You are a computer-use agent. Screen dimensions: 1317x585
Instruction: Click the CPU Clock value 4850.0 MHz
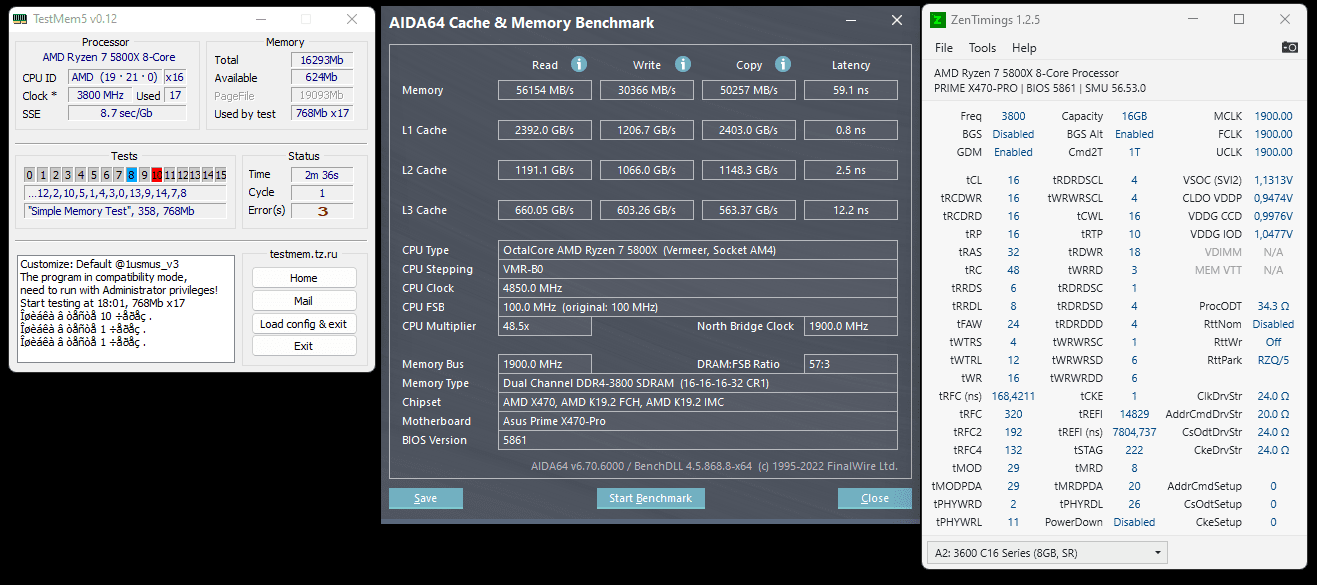698,288
